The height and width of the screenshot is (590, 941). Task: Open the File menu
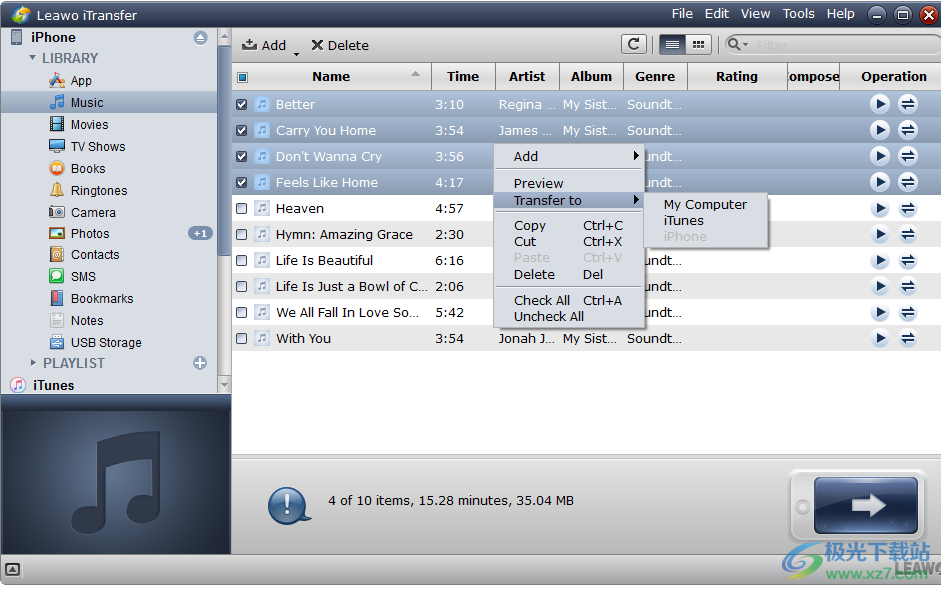(x=682, y=14)
